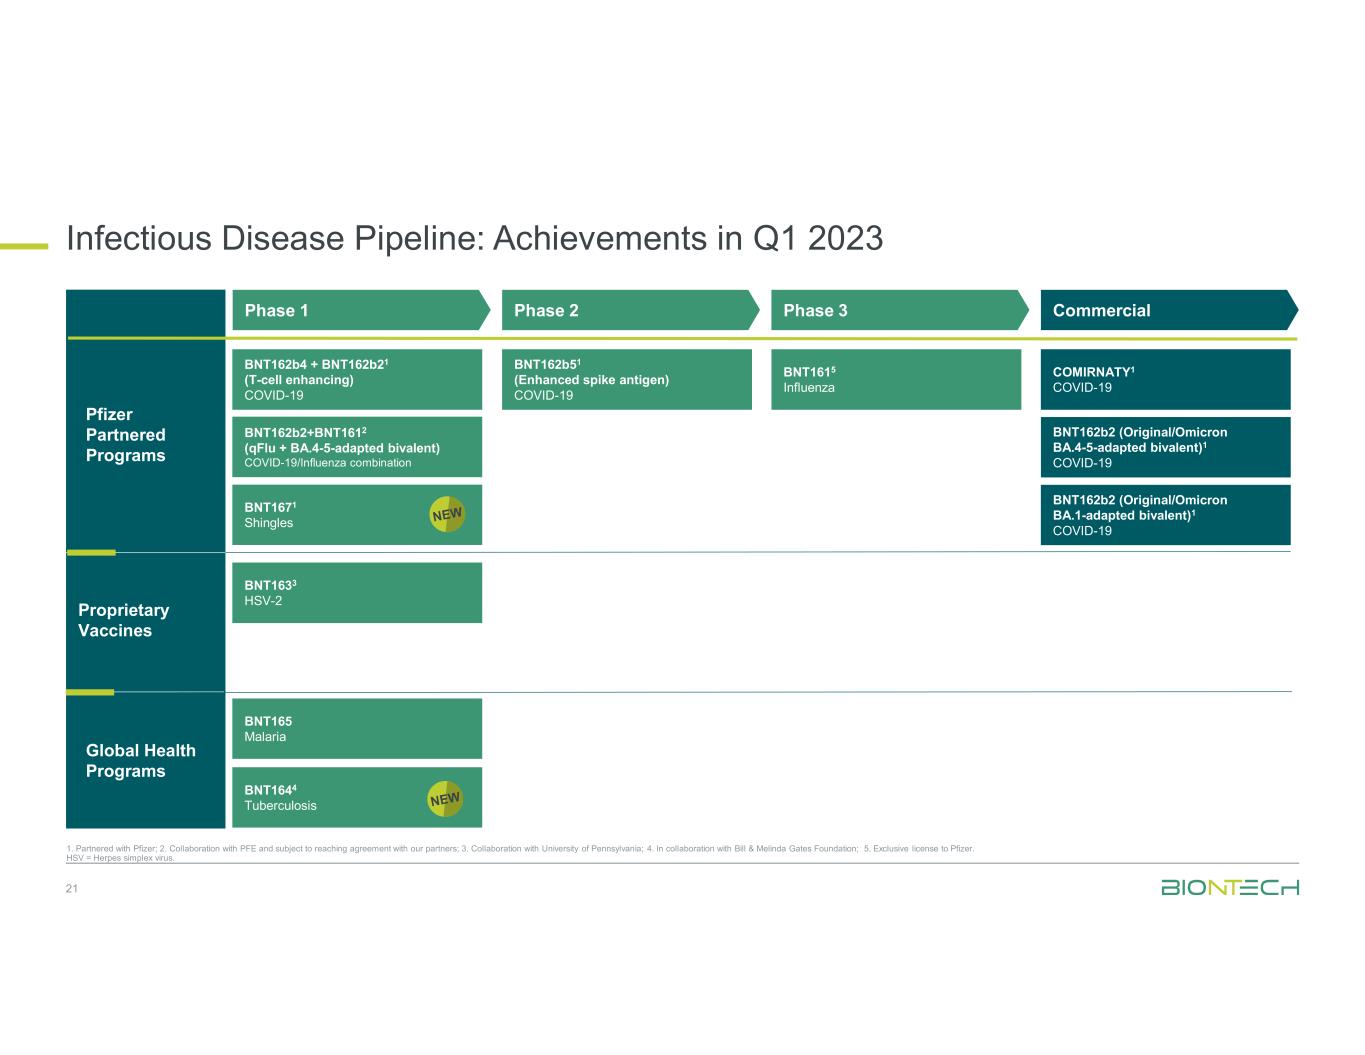1365x1055 pixels.
Task: Click the BioNTech logo
Action: (x=1230, y=887)
